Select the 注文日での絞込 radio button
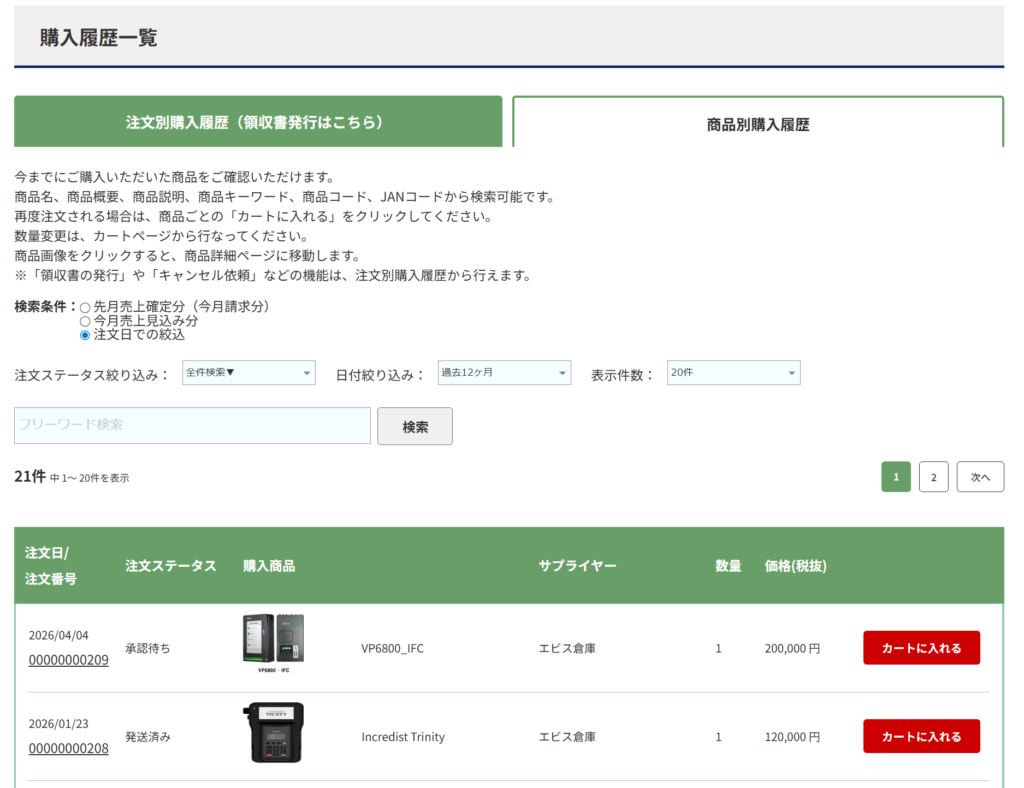The height and width of the screenshot is (788, 1024). [85, 335]
